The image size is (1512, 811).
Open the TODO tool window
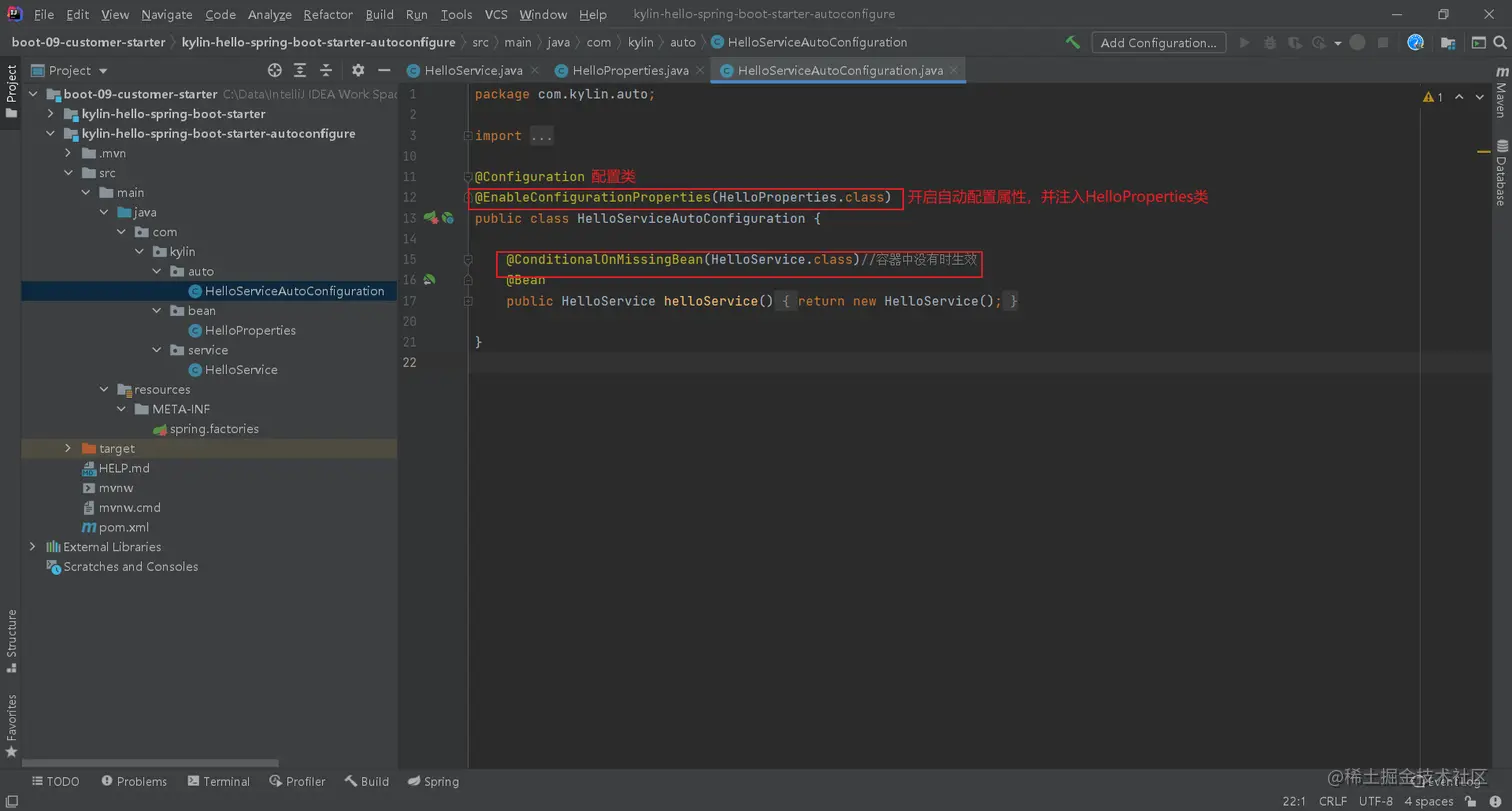click(x=55, y=781)
